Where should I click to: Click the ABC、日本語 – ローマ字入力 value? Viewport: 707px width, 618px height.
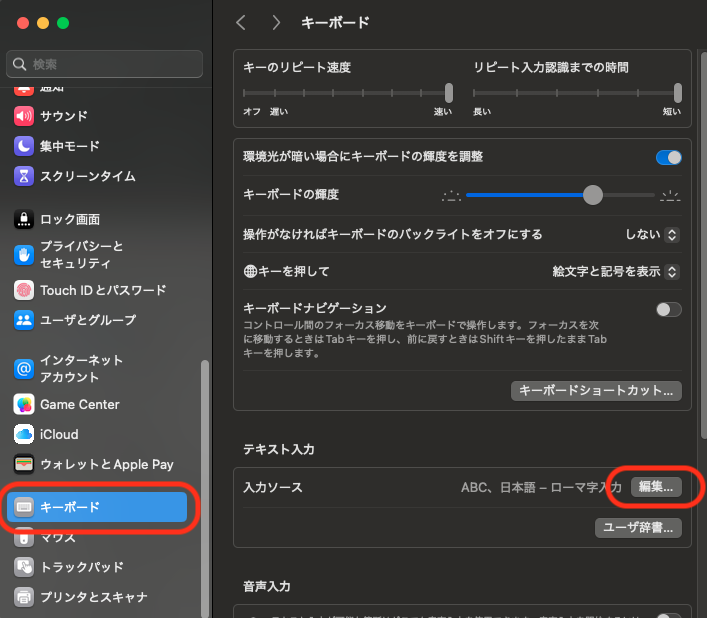541,487
